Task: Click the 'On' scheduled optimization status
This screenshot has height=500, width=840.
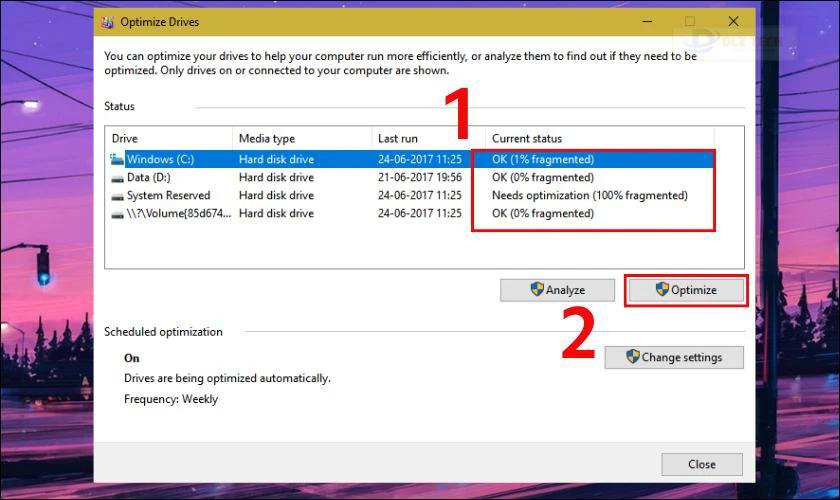Action: [132, 358]
